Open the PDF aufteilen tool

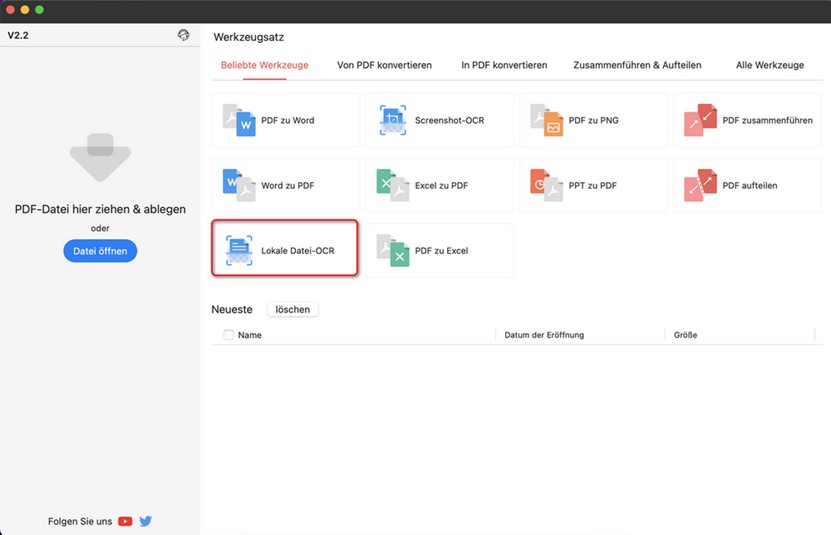point(747,185)
